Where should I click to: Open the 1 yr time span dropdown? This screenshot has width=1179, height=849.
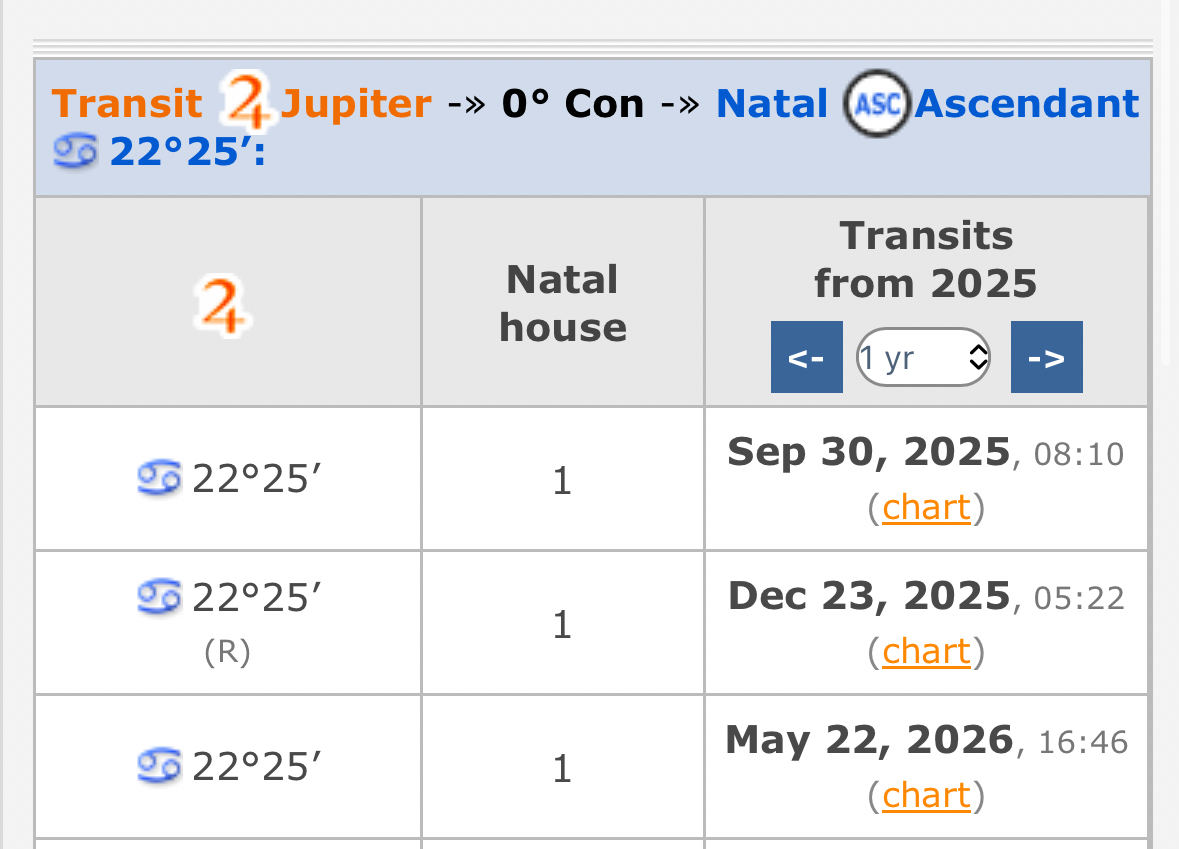click(x=923, y=357)
